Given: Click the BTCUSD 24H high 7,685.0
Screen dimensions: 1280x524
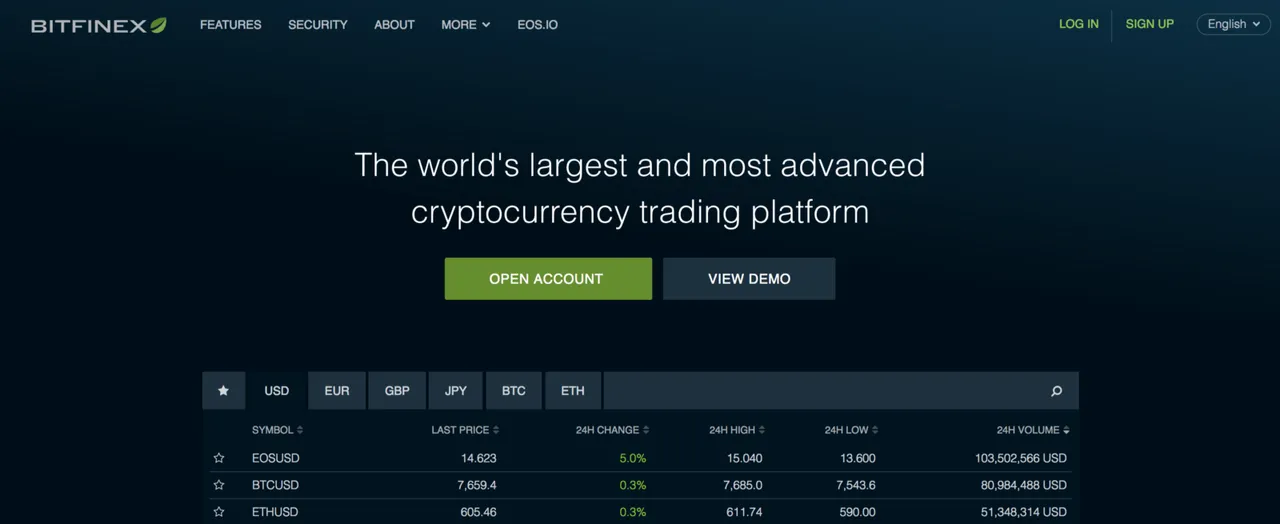Looking at the screenshot, I should (743, 485).
